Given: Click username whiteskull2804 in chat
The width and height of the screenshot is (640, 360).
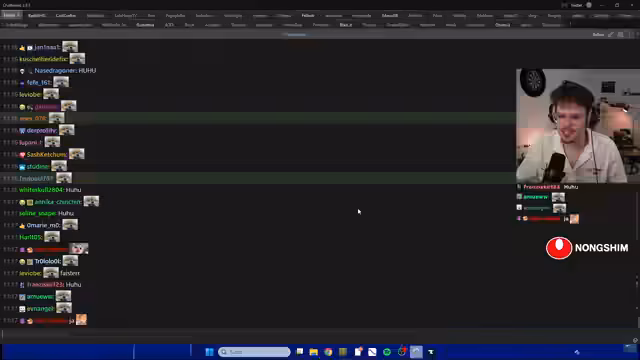Looking at the screenshot, I should tap(41, 190).
